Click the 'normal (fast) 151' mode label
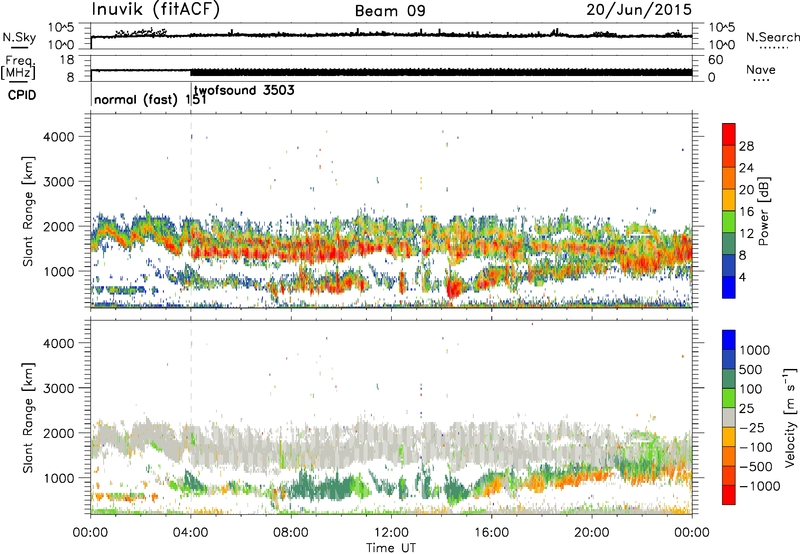Screen dimensions: 800x554 click(x=150, y=99)
